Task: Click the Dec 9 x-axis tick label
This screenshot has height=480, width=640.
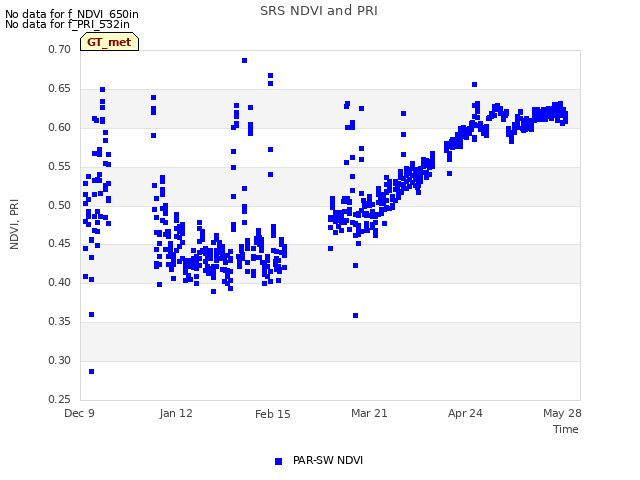Action: [x=80, y=413]
